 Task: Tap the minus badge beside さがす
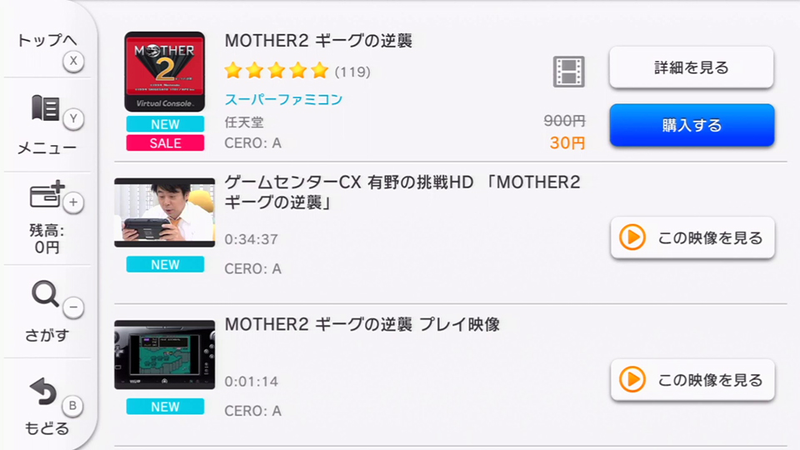point(73,307)
